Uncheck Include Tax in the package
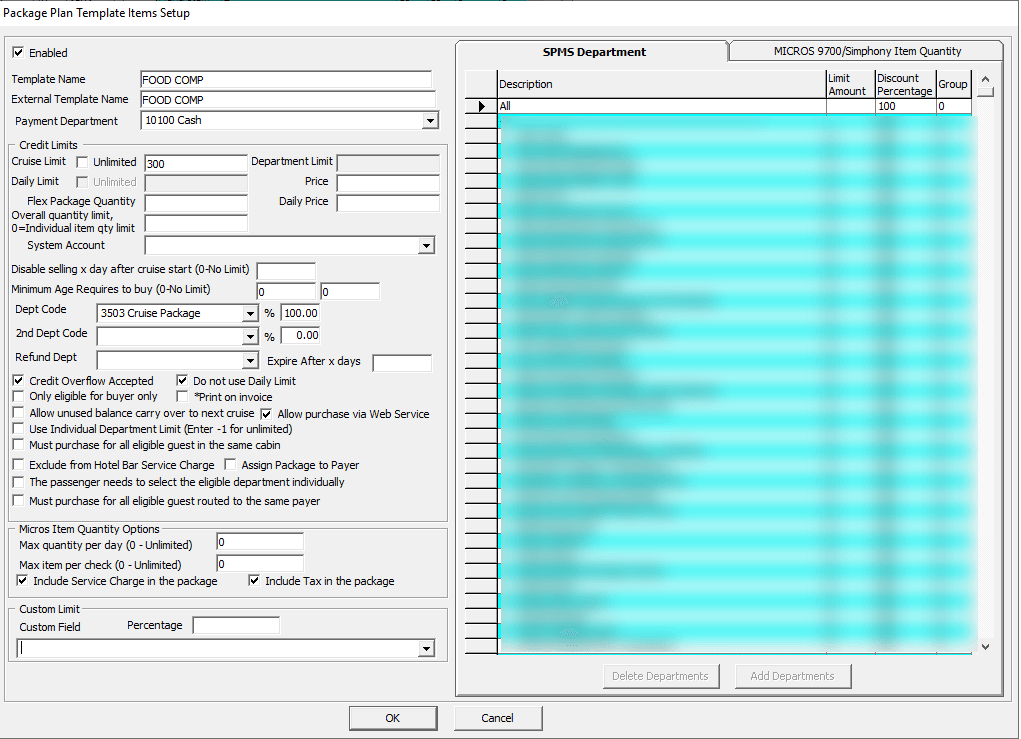This screenshot has width=1021, height=739. tap(254, 581)
